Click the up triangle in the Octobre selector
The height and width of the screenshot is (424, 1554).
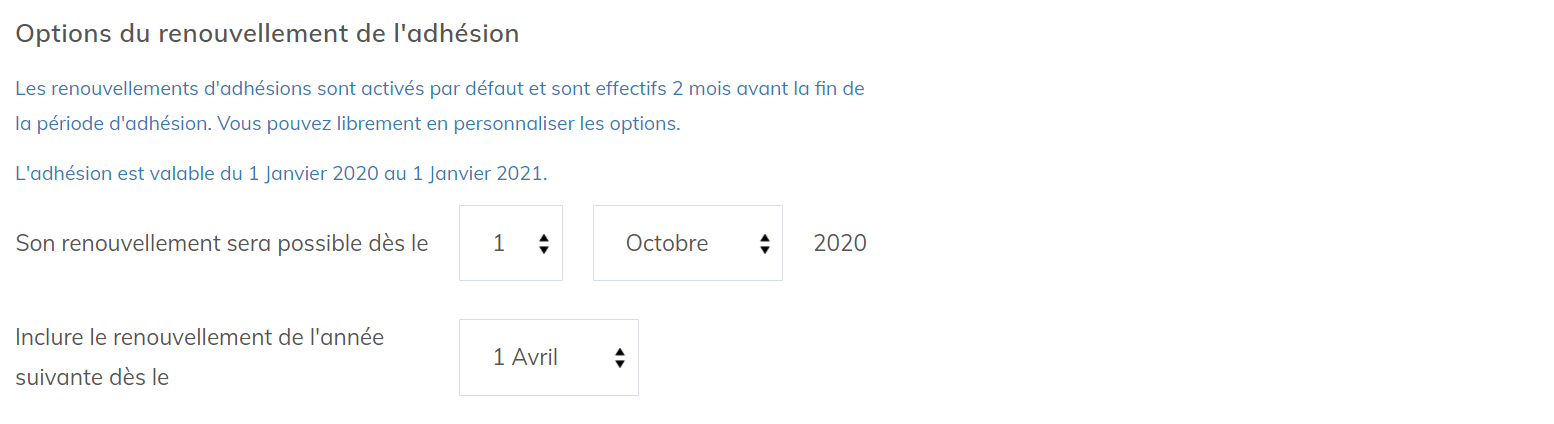(x=765, y=238)
